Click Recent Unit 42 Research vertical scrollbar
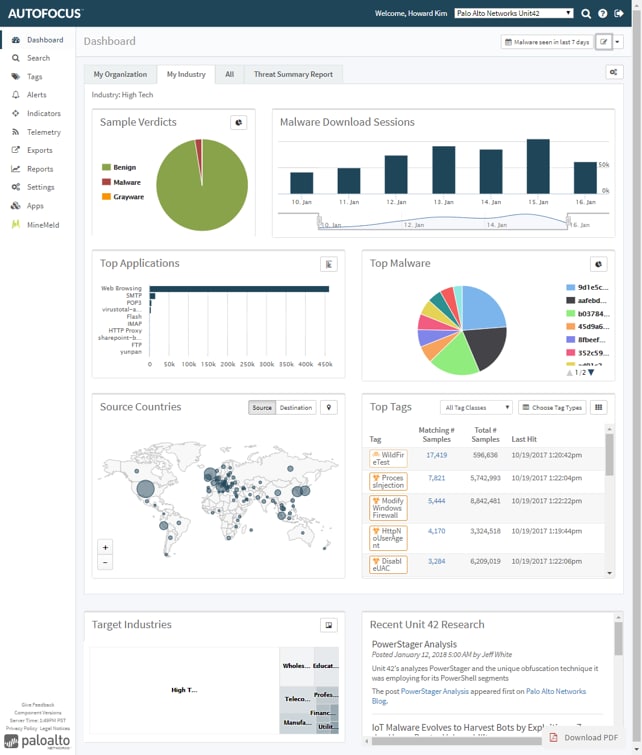The image size is (642, 755). pos(618,638)
